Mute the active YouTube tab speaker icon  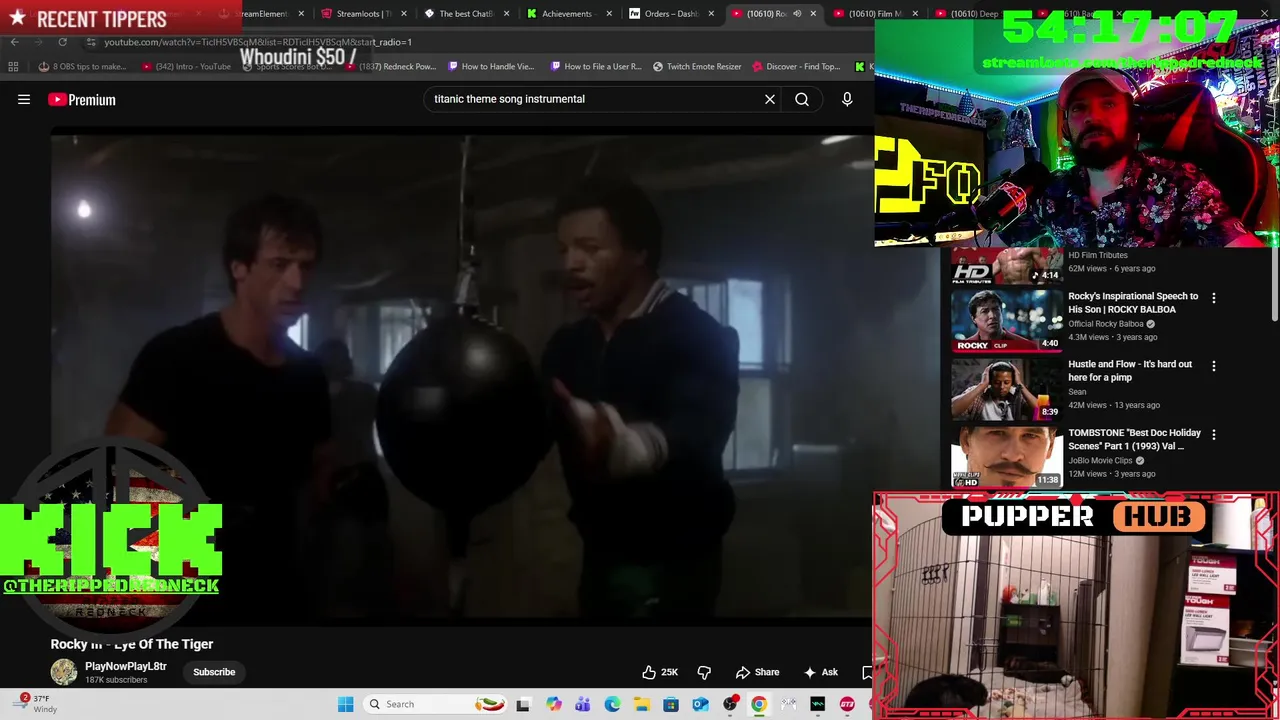[x=797, y=14]
